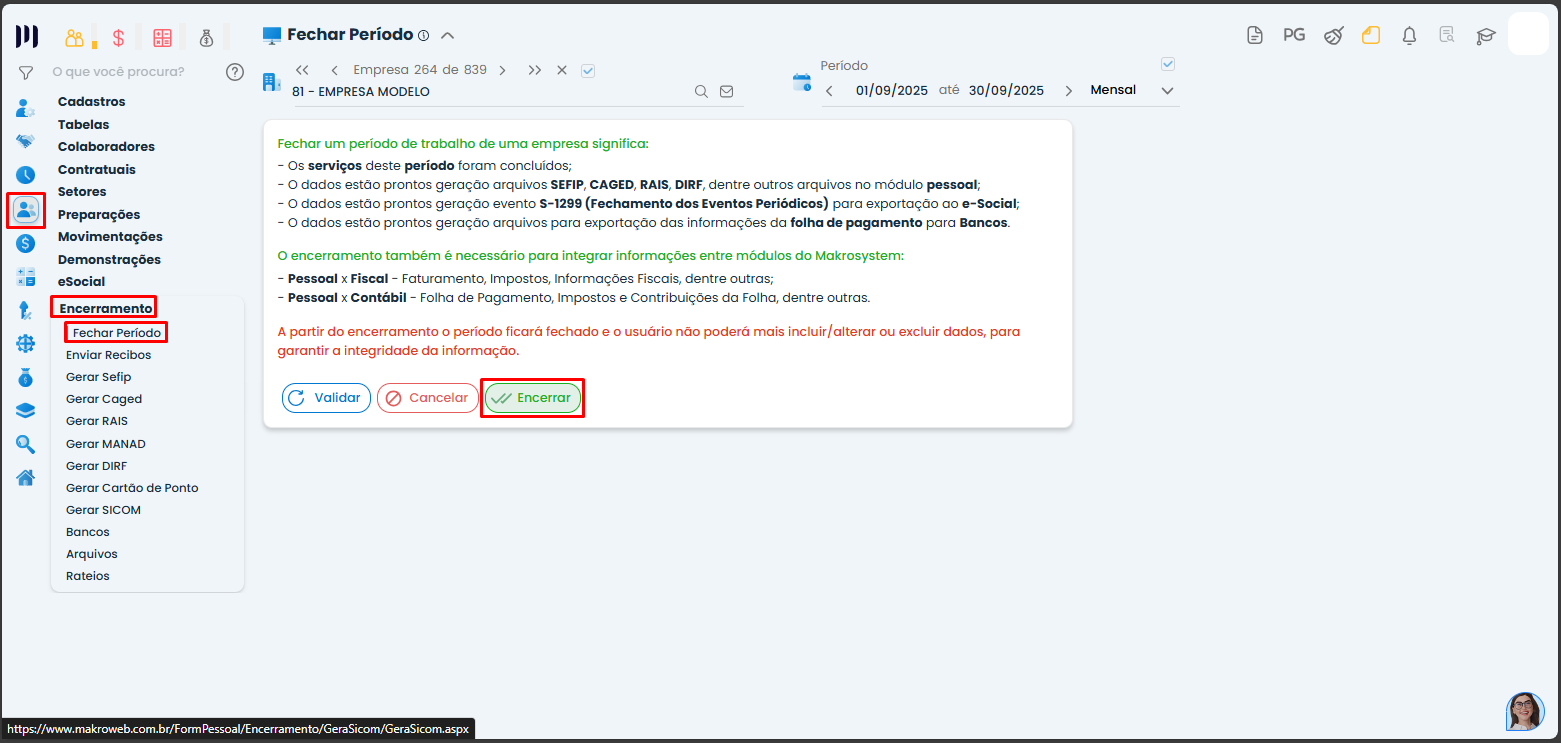Click the Makrosystem logo icon
The height and width of the screenshot is (743, 1561).
27,37
